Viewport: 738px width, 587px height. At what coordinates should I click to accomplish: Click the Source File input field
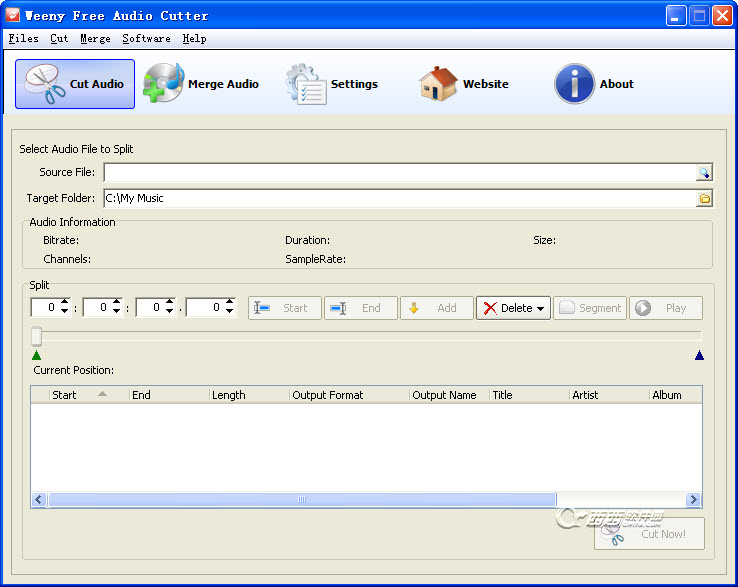(x=400, y=173)
